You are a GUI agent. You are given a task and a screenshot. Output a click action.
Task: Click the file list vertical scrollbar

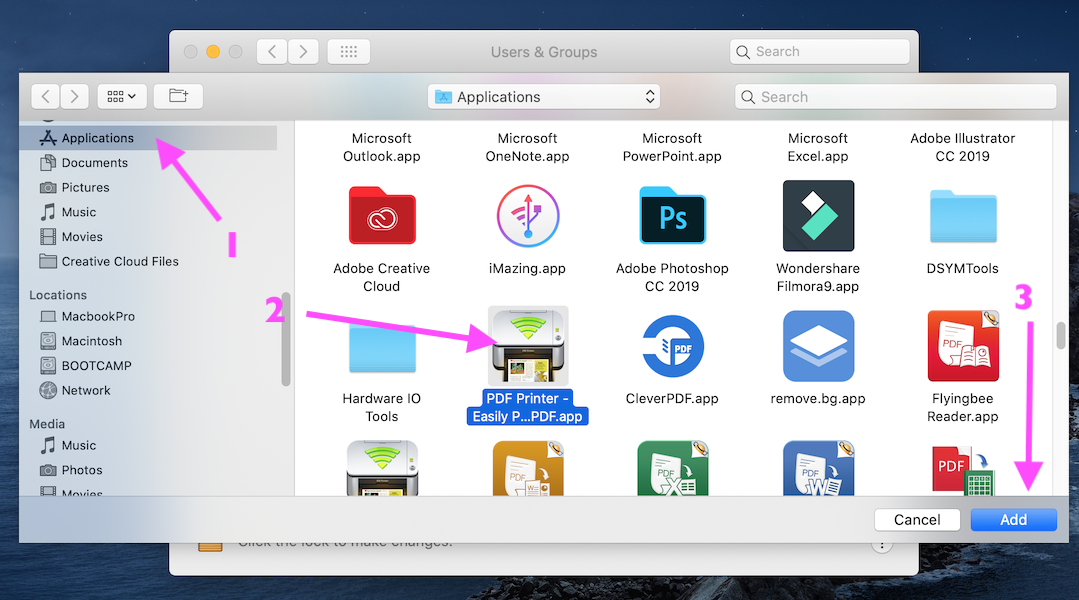tap(1060, 336)
